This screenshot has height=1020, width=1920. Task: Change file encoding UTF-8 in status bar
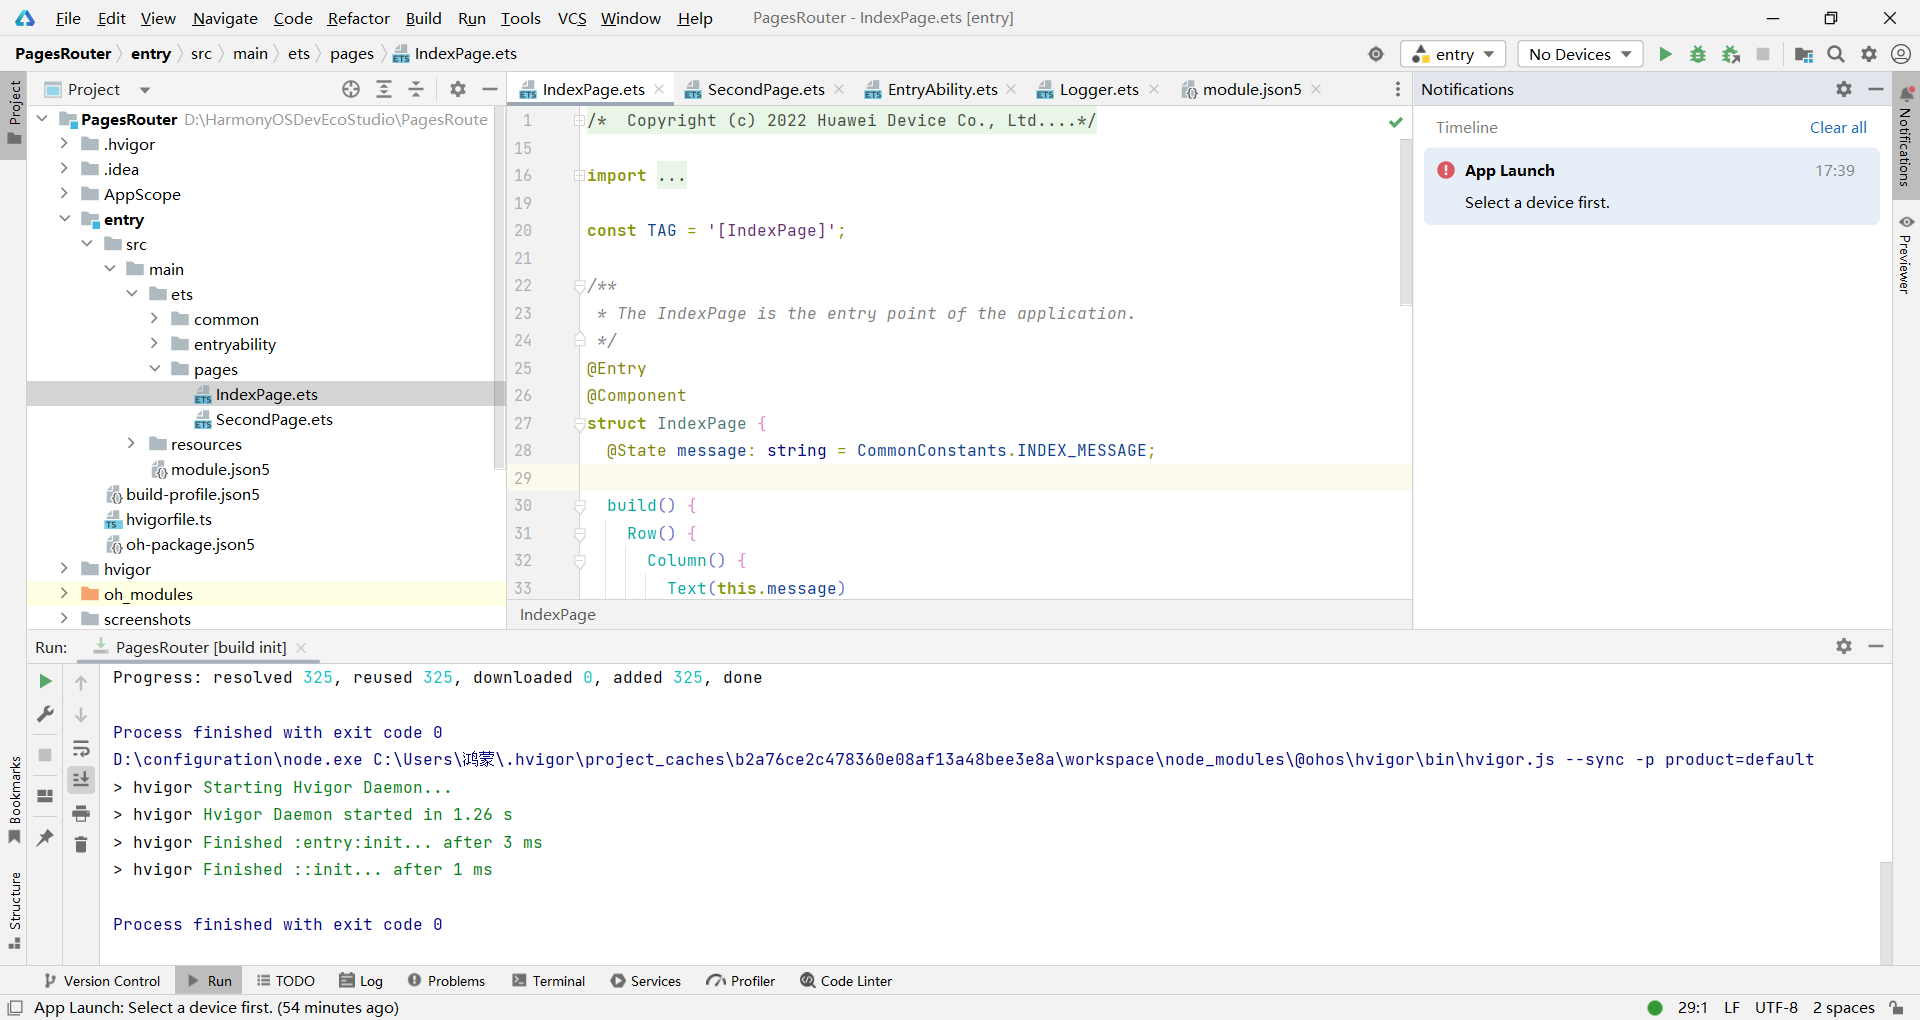[x=1776, y=1007]
